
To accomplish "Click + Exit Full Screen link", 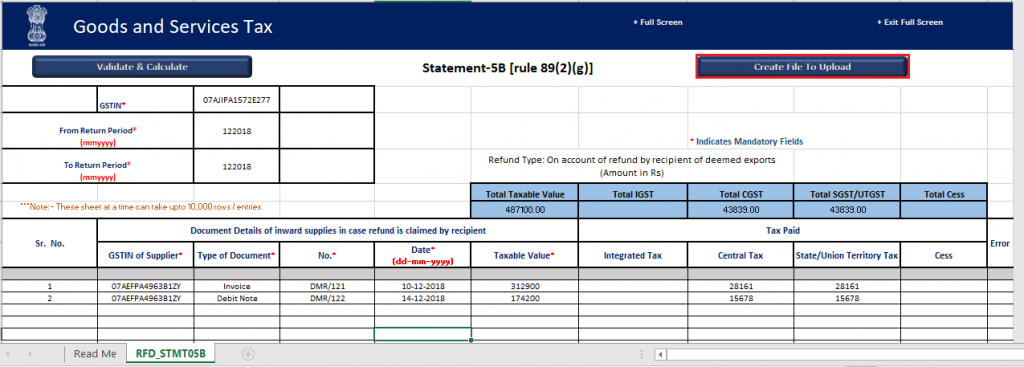I will [910, 22].
